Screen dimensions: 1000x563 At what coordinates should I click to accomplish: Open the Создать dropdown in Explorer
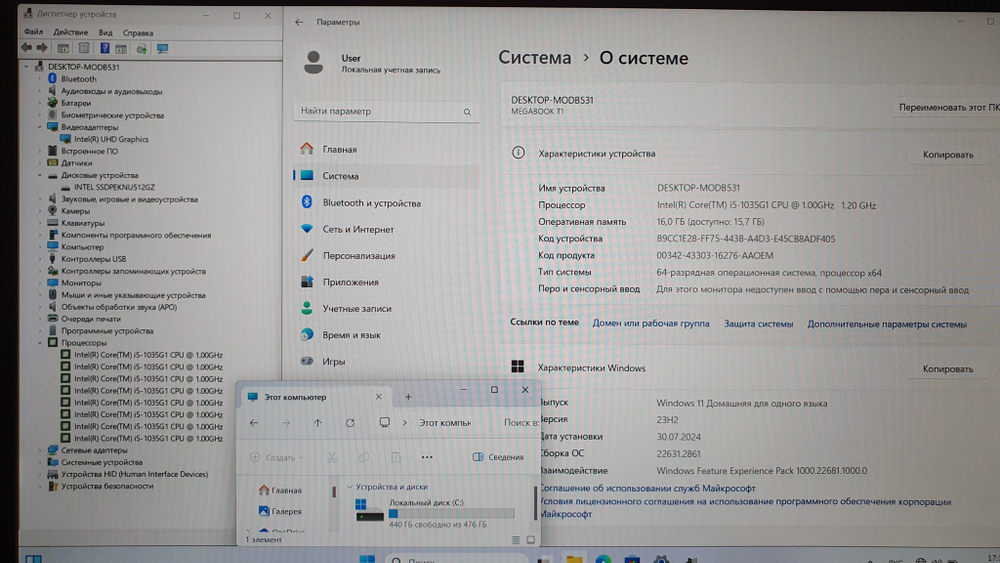point(277,457)
